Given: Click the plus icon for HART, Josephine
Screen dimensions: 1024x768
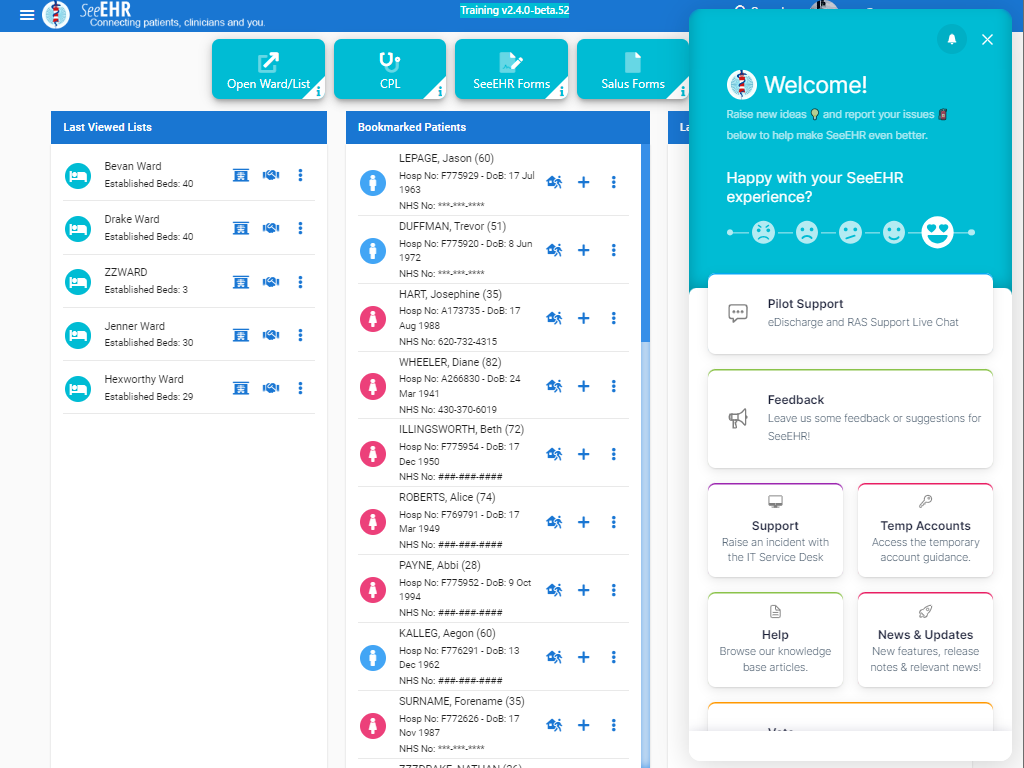Looking at the screenshot, I should (584, 318).
